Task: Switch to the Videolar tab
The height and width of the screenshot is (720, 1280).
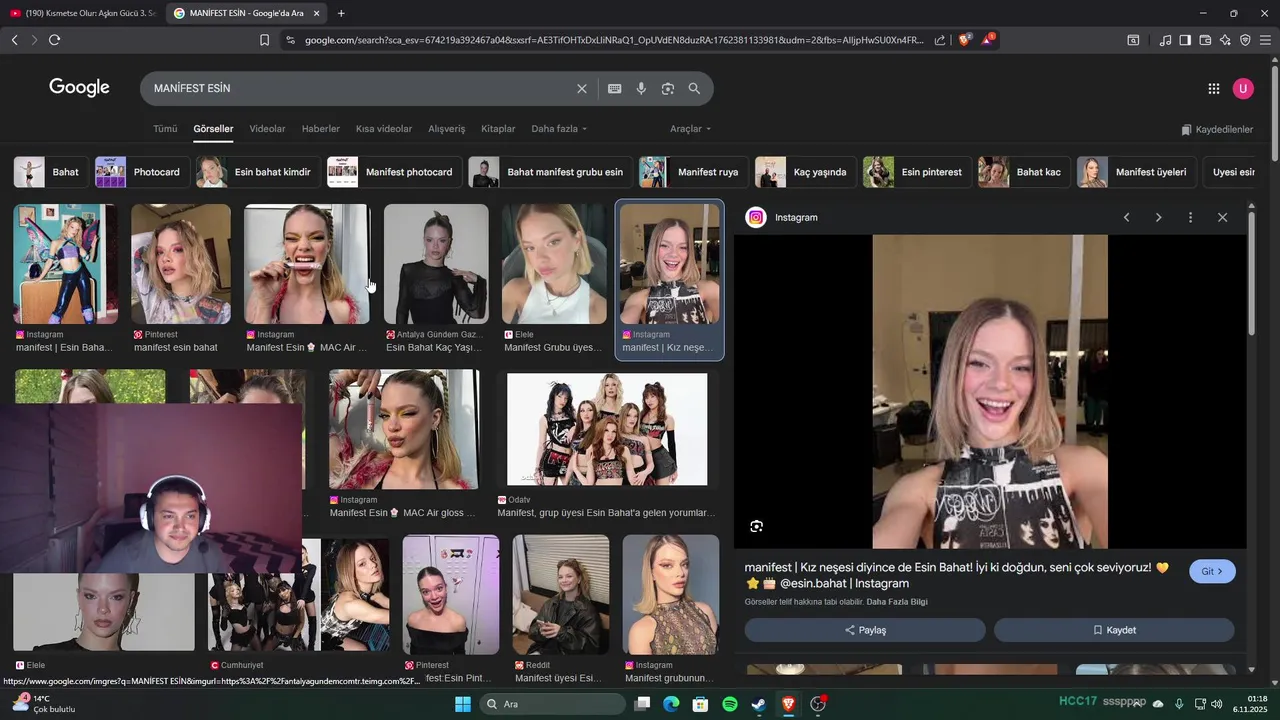Action: click(267, 129)
